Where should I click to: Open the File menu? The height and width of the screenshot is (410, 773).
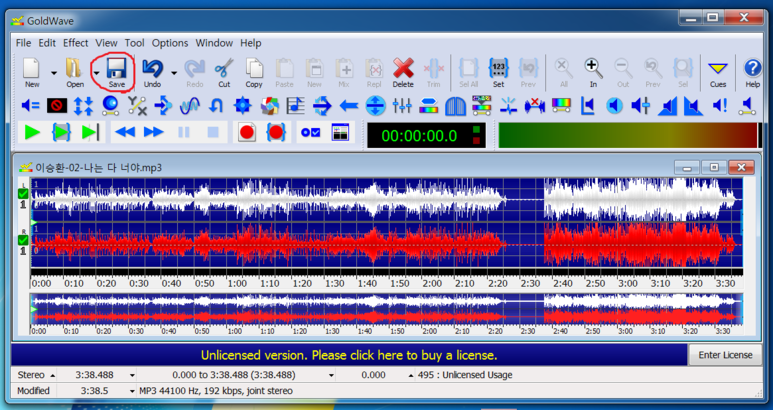23,43
